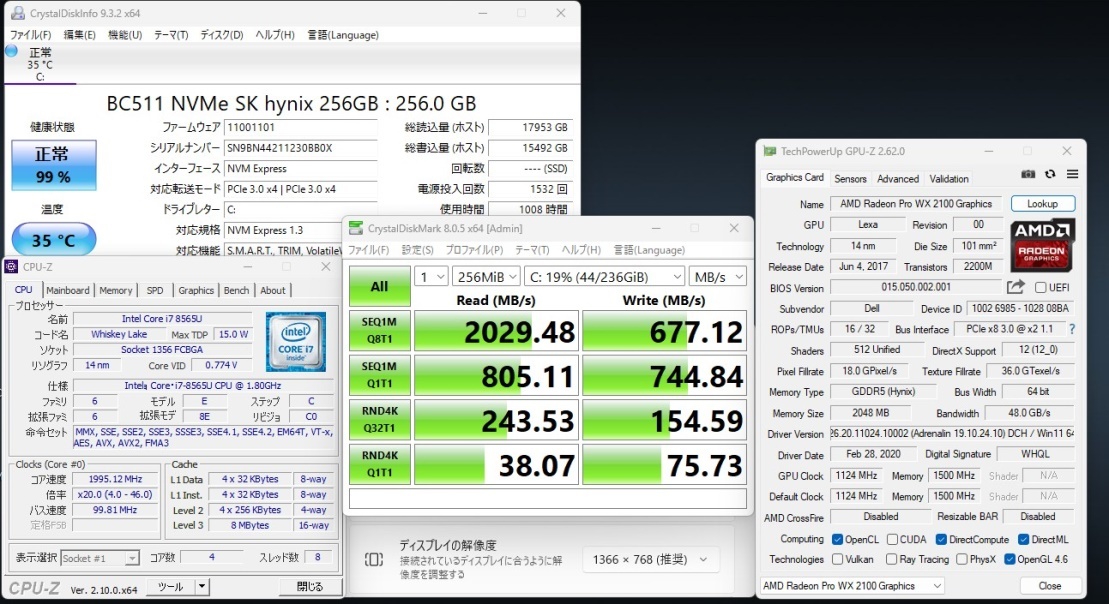This screenshot has height=604, width=1109.
Task: Open the C: 19% drive selection dropdown
Action: (x=605, y=277)
